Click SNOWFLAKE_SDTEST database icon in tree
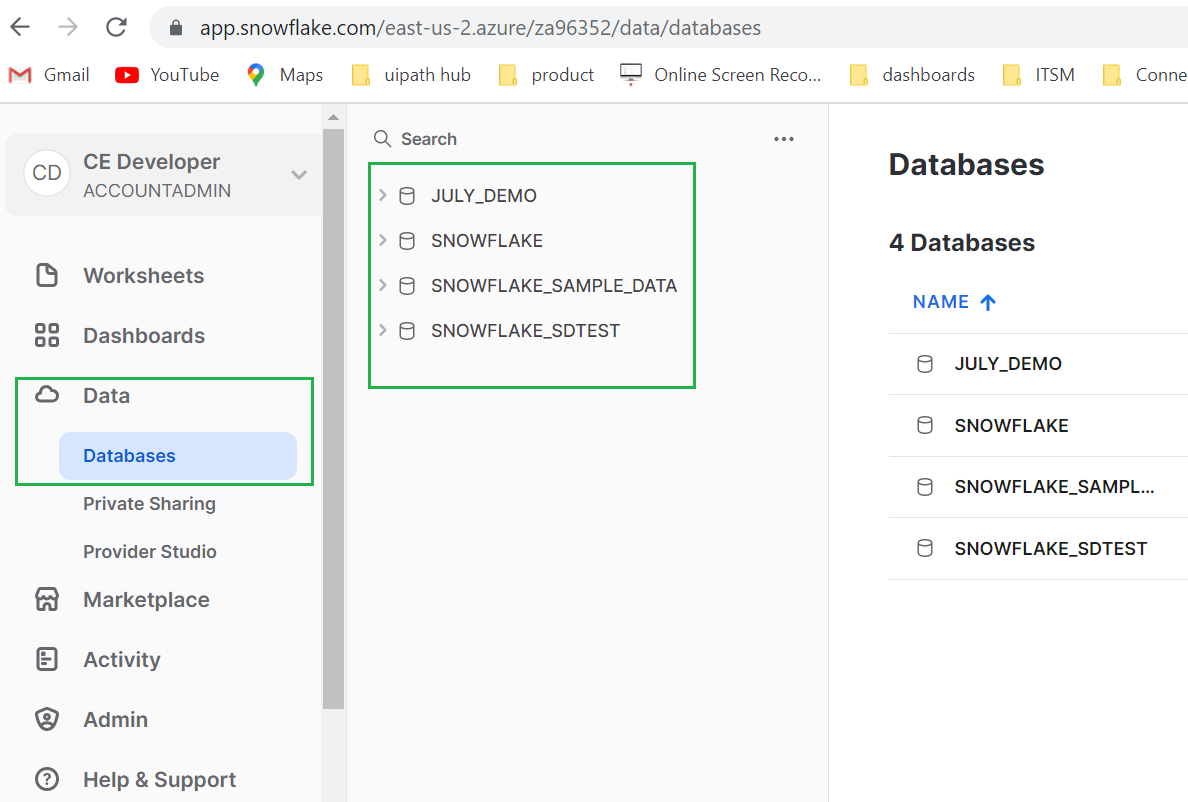1188x802 pixels. point(407,331)
